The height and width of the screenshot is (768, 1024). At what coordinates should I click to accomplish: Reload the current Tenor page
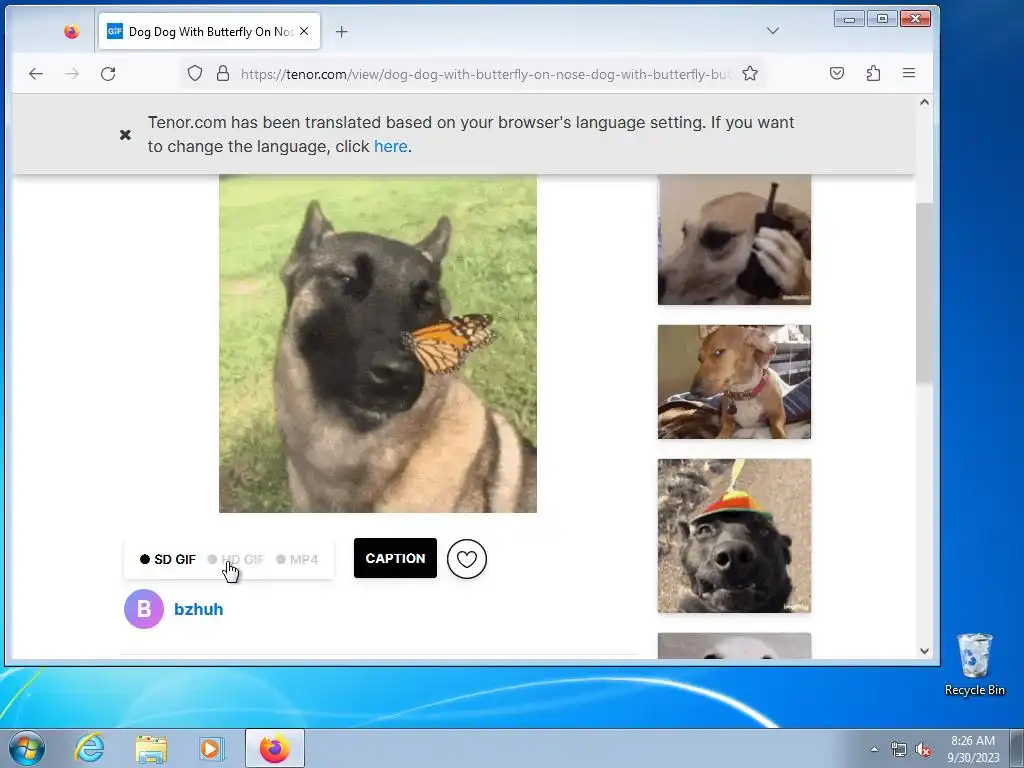point(108,74)
